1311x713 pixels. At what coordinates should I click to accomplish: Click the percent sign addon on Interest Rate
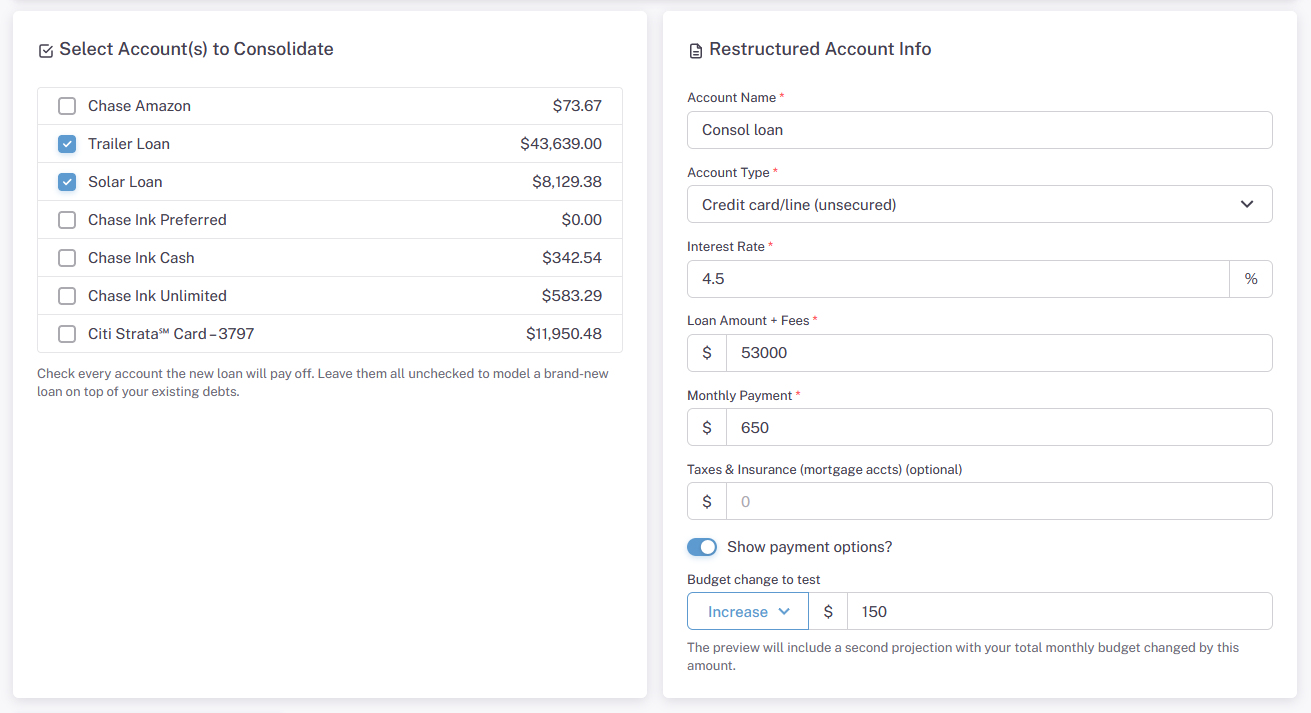(1251, 279)
